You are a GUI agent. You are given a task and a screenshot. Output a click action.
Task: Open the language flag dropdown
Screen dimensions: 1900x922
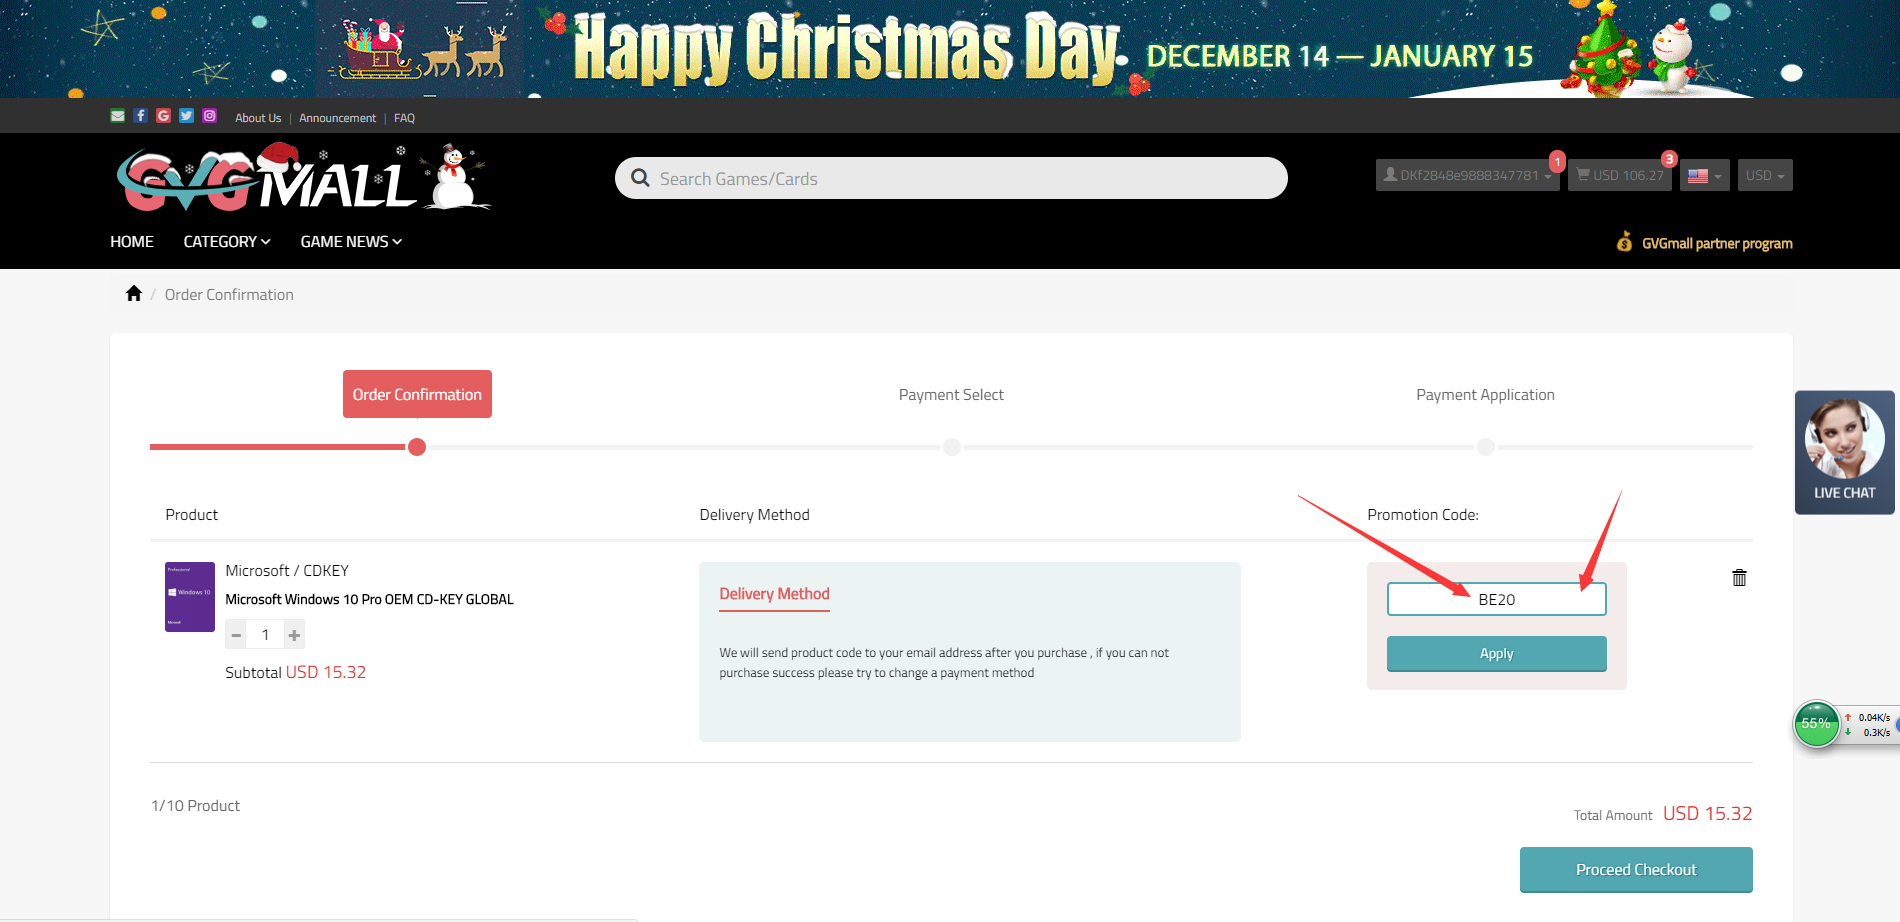[1704, 176]
